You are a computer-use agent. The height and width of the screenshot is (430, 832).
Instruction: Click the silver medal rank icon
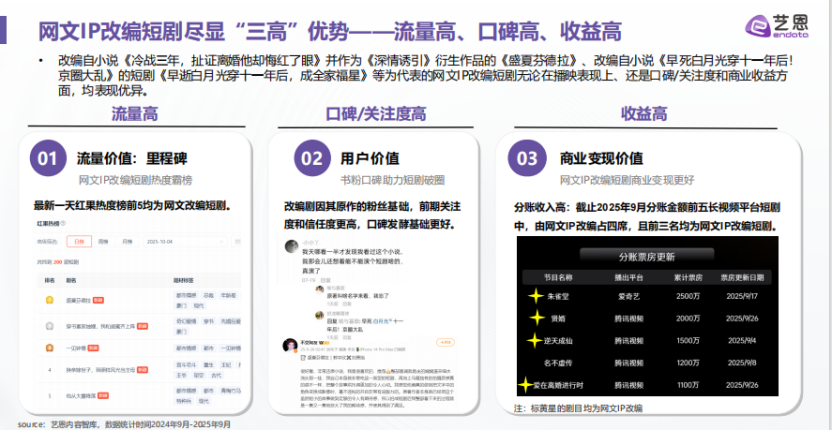pyautogui.click(x=49, y=325)
